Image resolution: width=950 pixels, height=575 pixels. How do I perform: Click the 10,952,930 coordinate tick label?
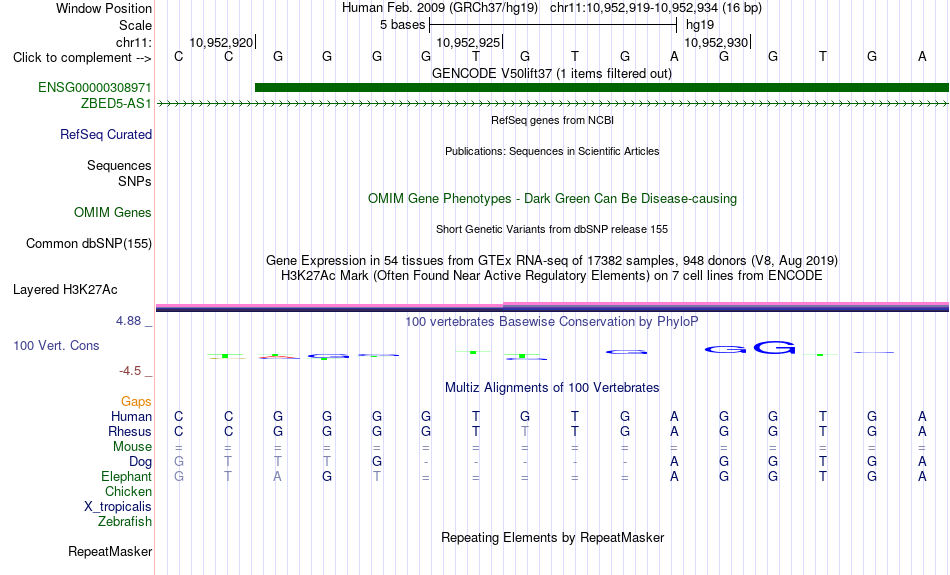tap(716, 42)
